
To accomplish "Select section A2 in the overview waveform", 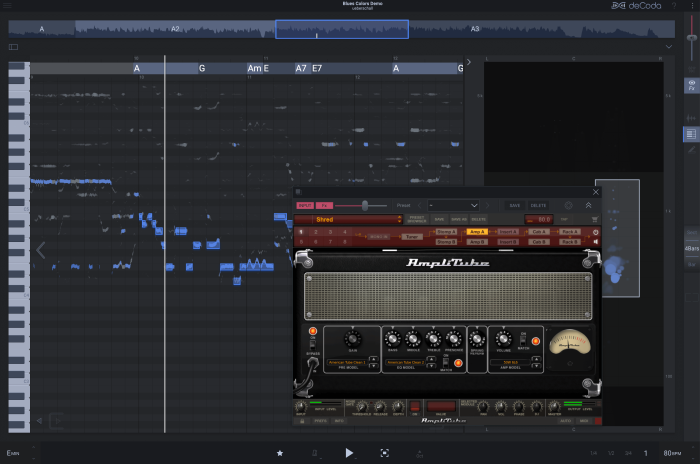I will 175,29.
